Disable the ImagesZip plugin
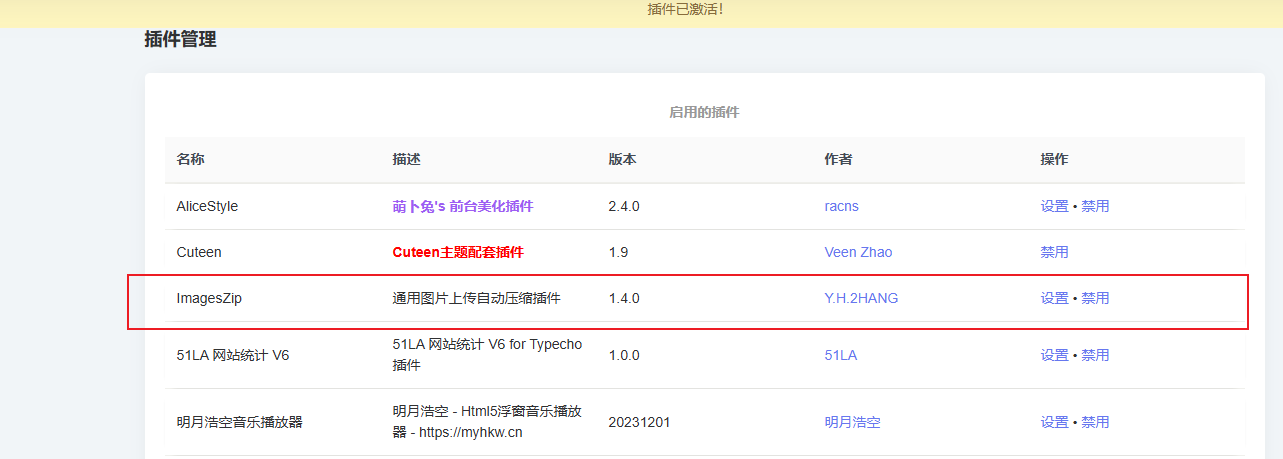The width and height of the screenshot is (1283, 459). tap(1095, 298)
